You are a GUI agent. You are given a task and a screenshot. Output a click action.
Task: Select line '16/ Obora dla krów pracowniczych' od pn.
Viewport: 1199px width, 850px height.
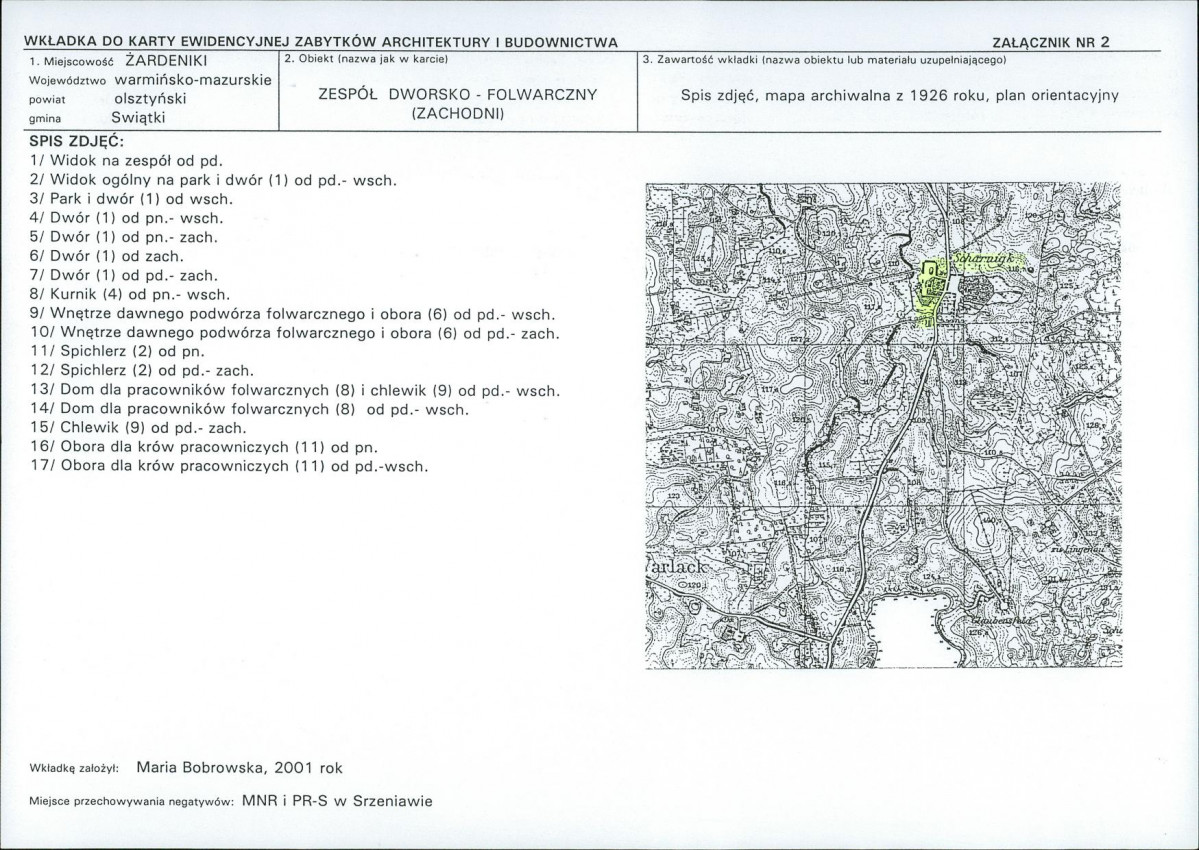pyautogui.click(x=204, y=447)
